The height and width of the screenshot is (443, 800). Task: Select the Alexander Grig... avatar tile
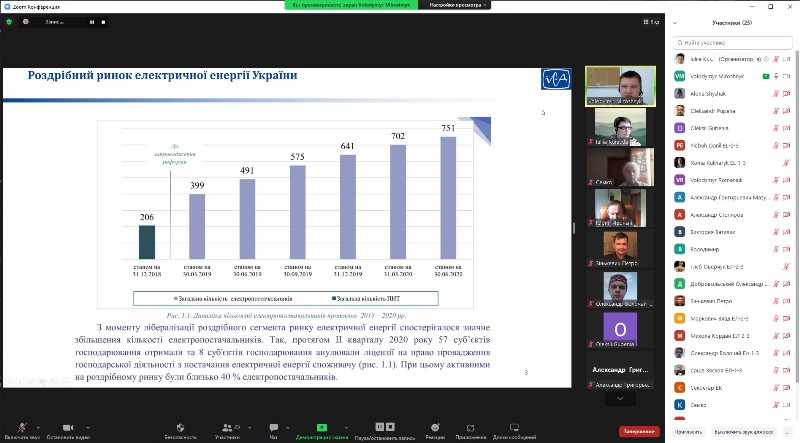[x=620, y=370]
